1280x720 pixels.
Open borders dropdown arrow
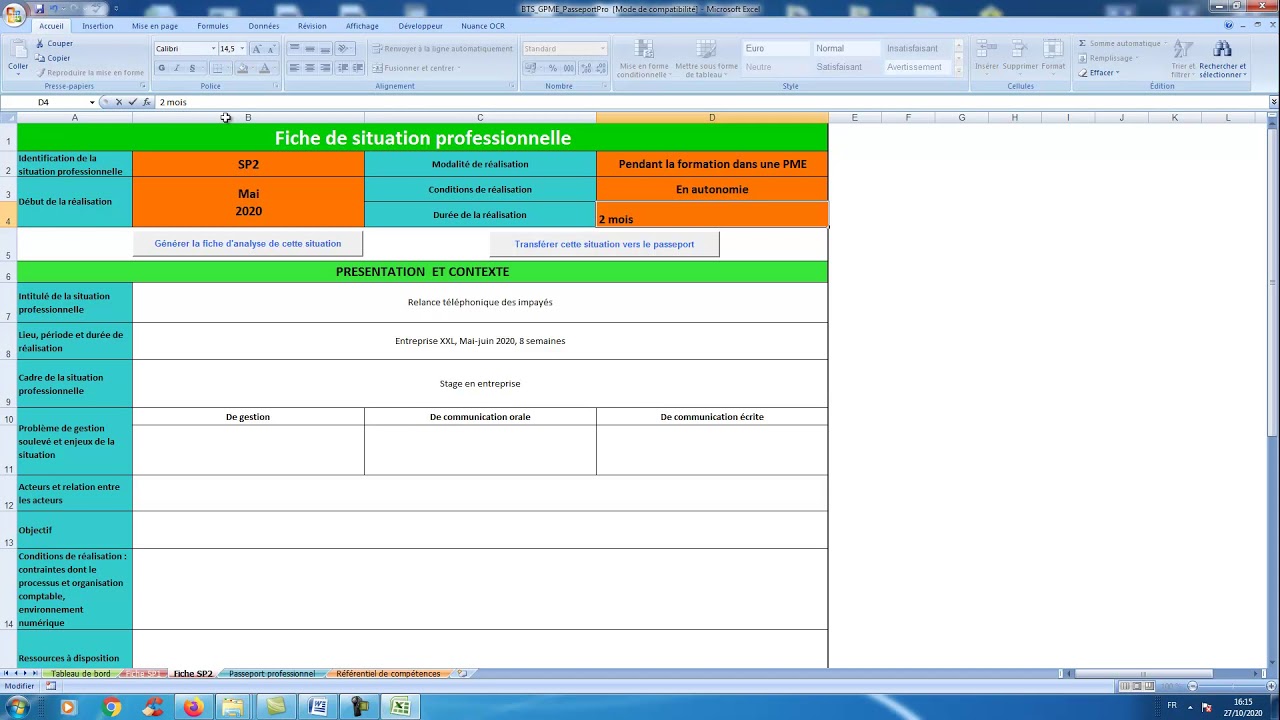[x=229, y=68]
